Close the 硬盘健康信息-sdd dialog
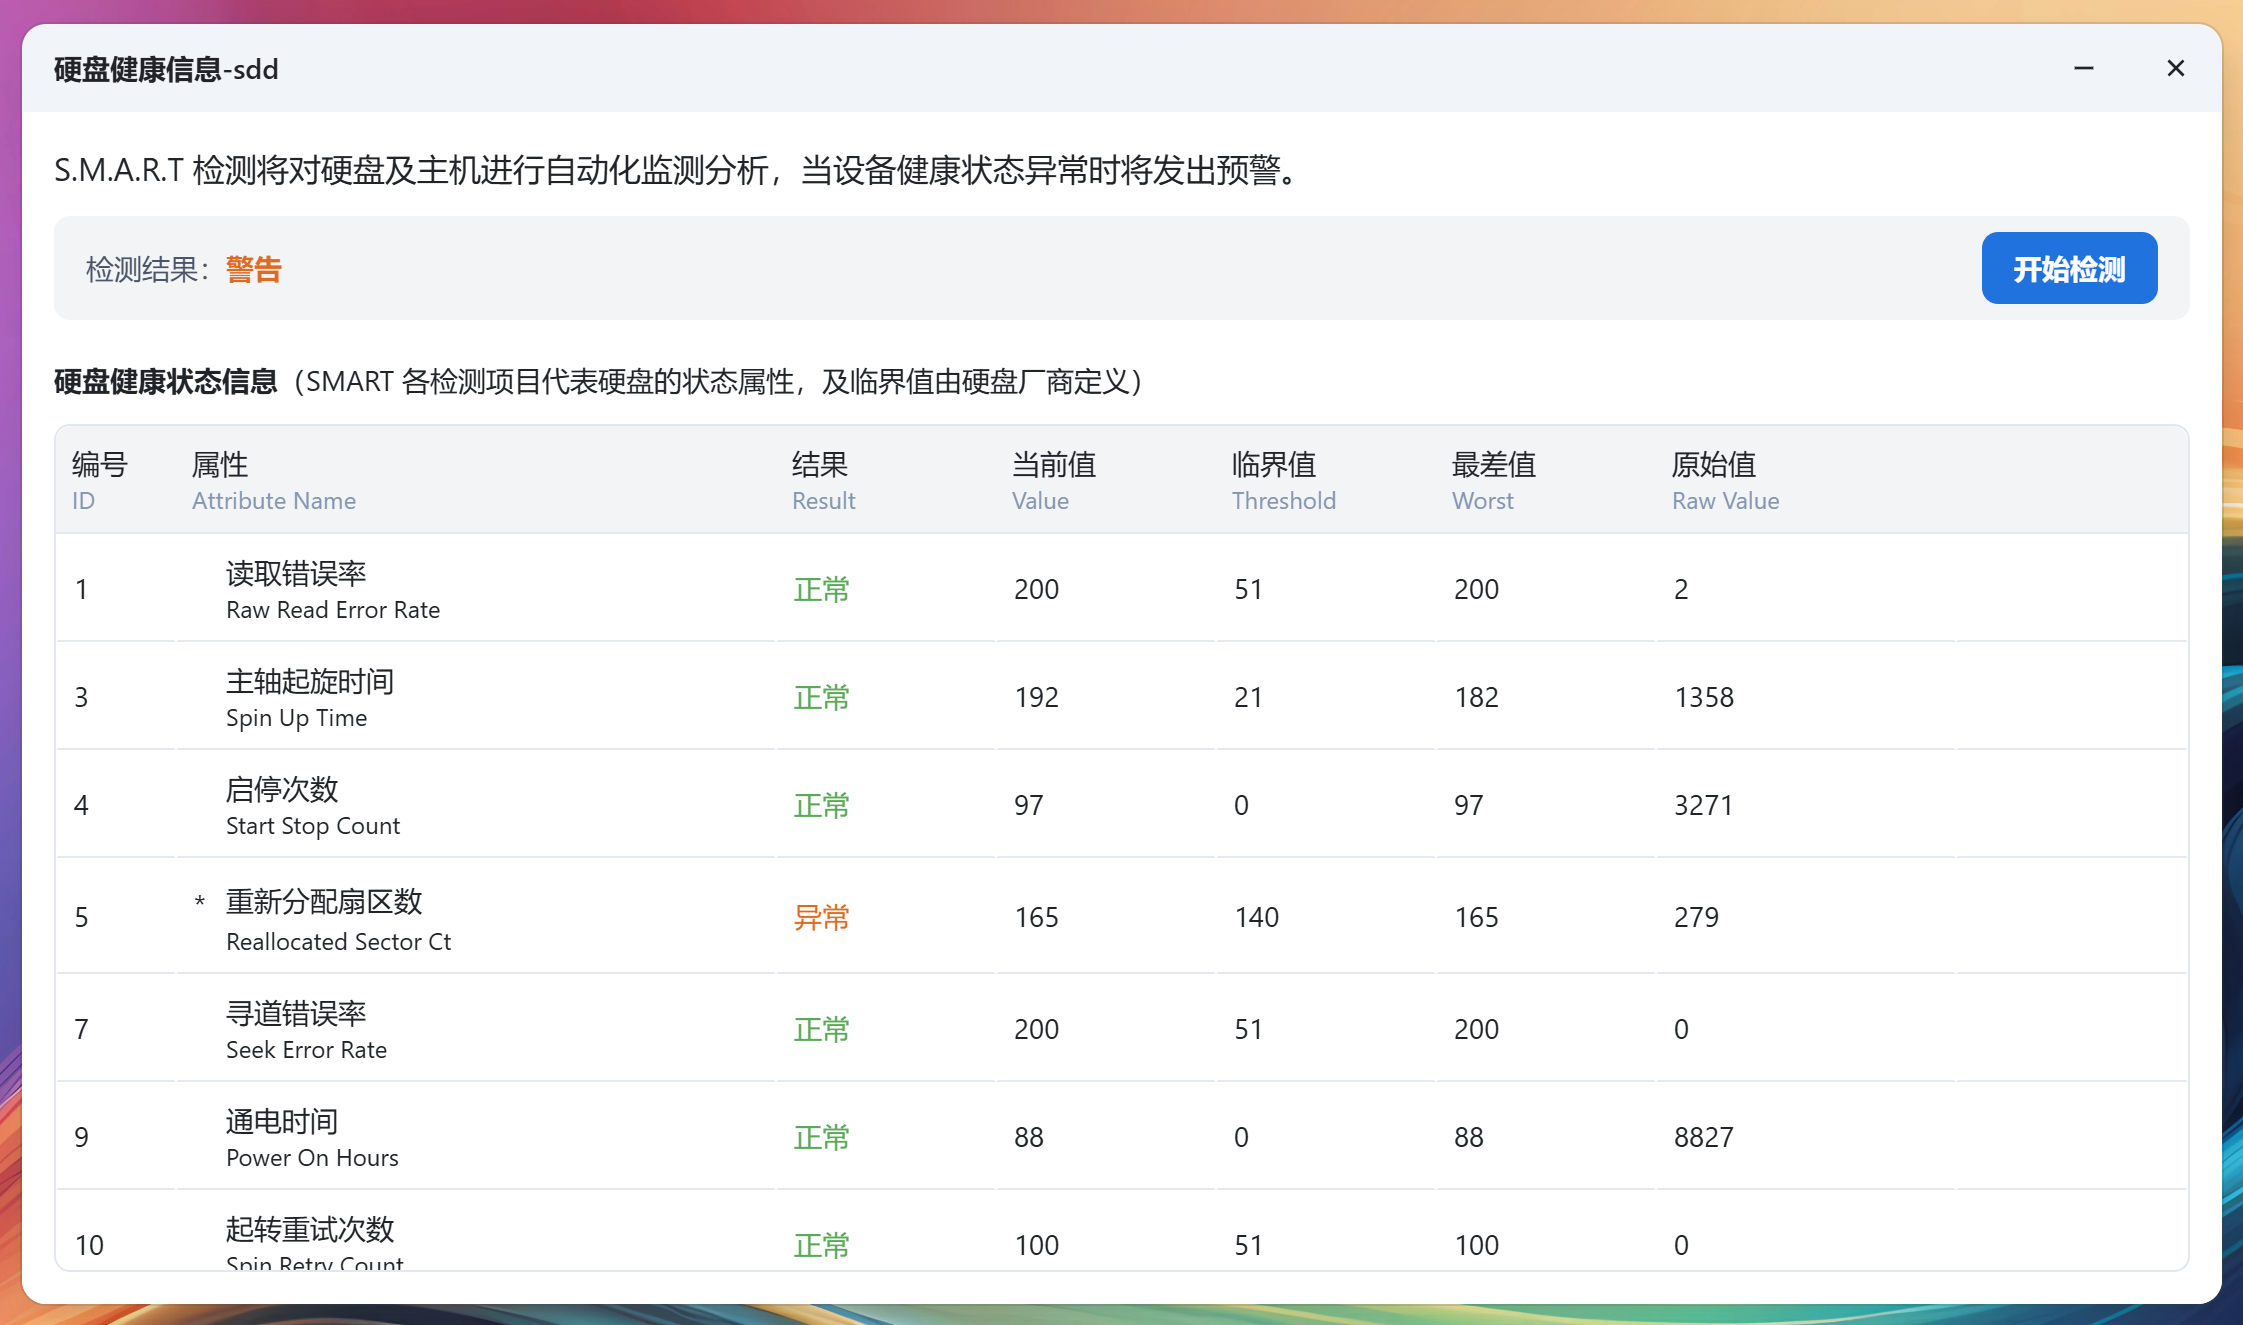This screenshot has width=2243, height=1325. coord(2176,68)
